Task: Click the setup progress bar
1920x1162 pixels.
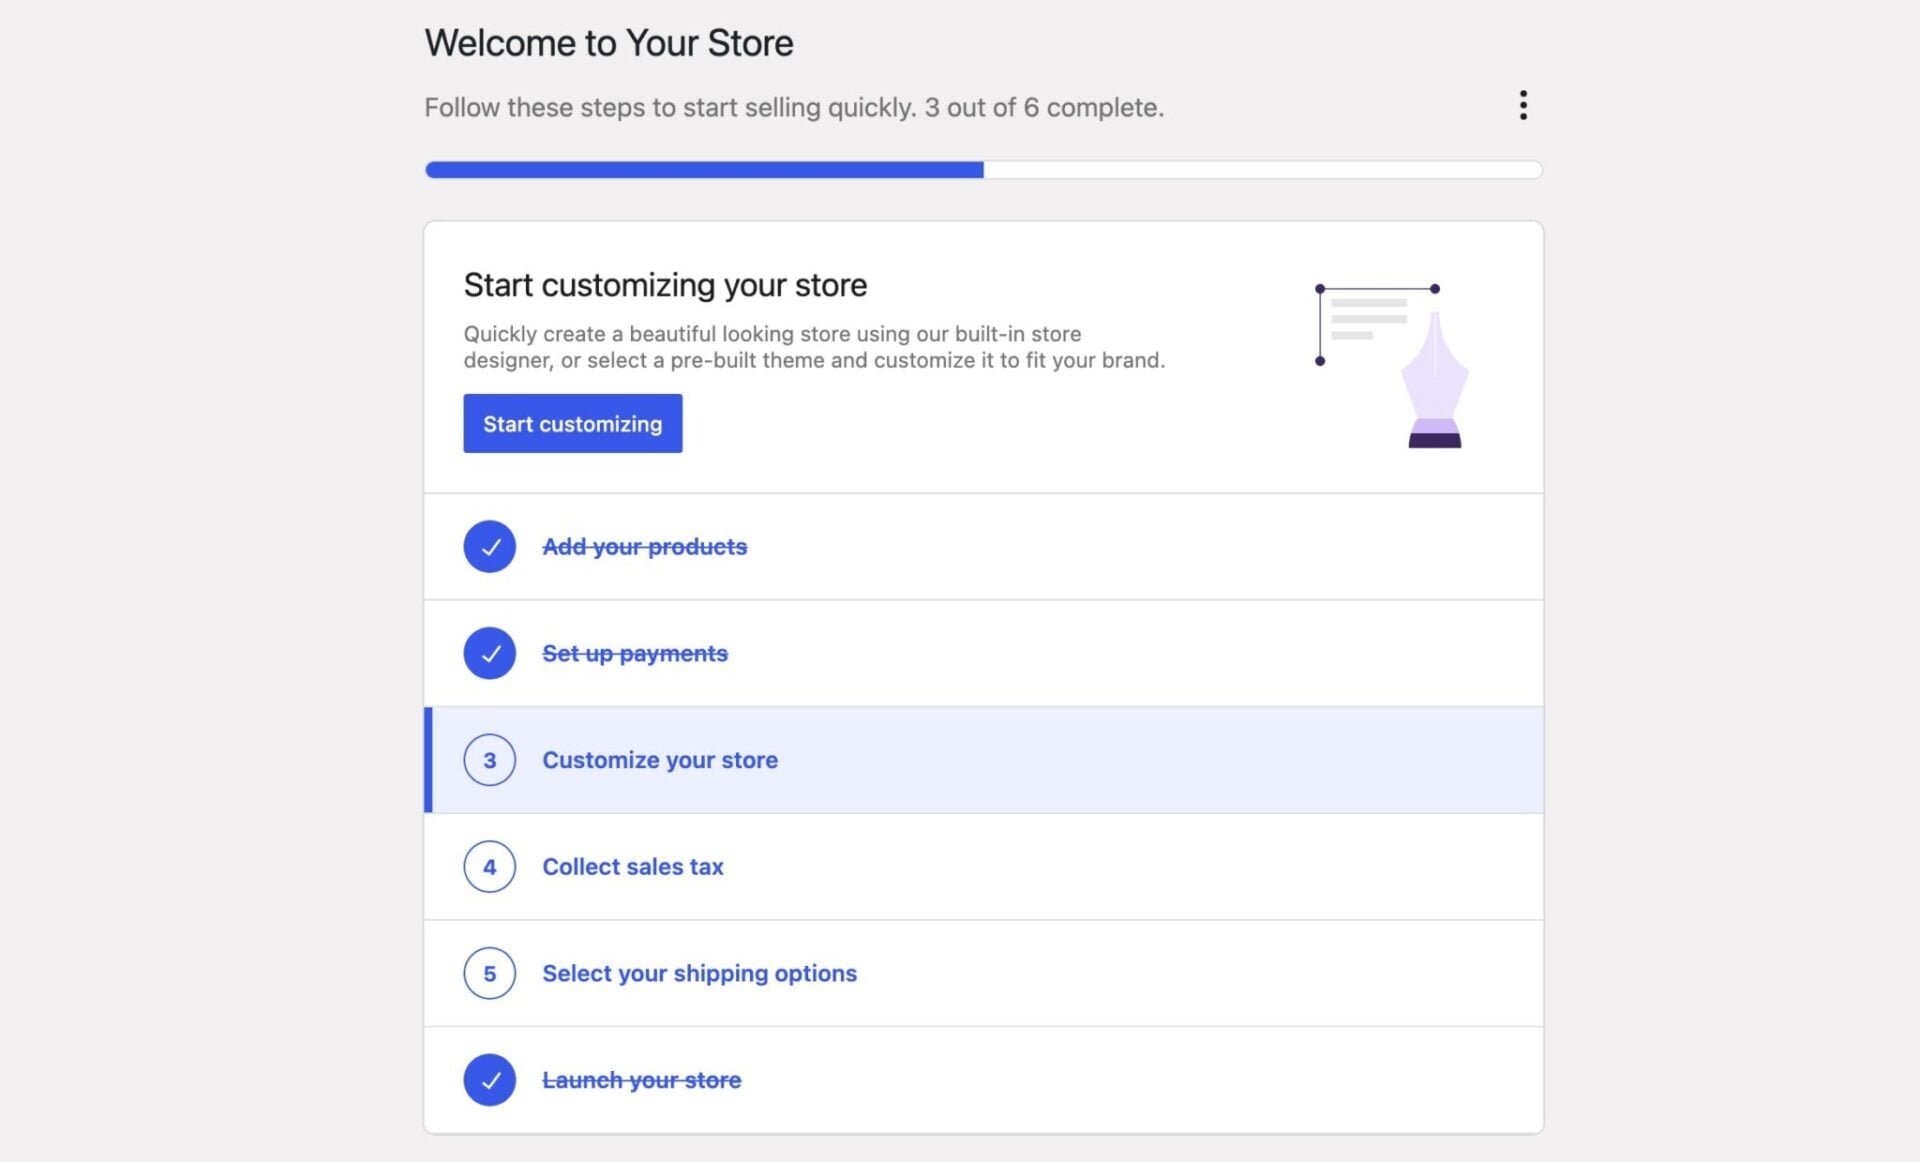Action: click(984, 170)
